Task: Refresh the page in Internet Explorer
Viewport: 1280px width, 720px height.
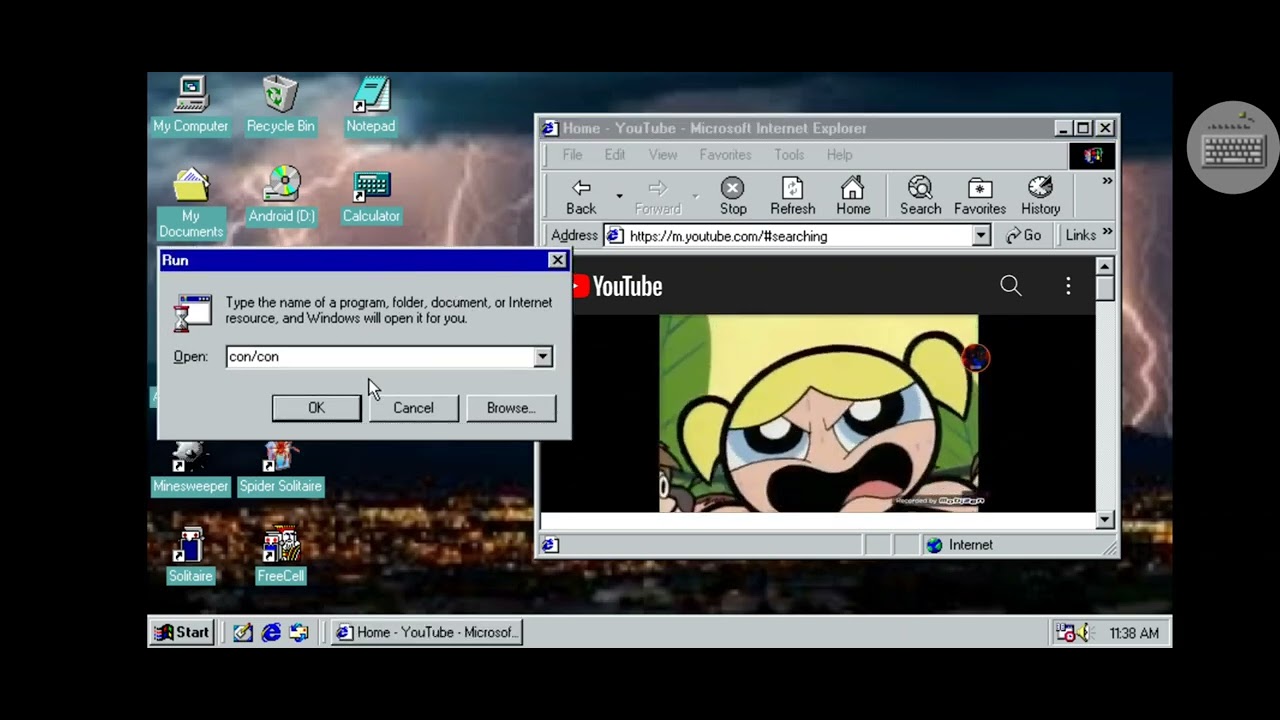Action: pos(792,196)
